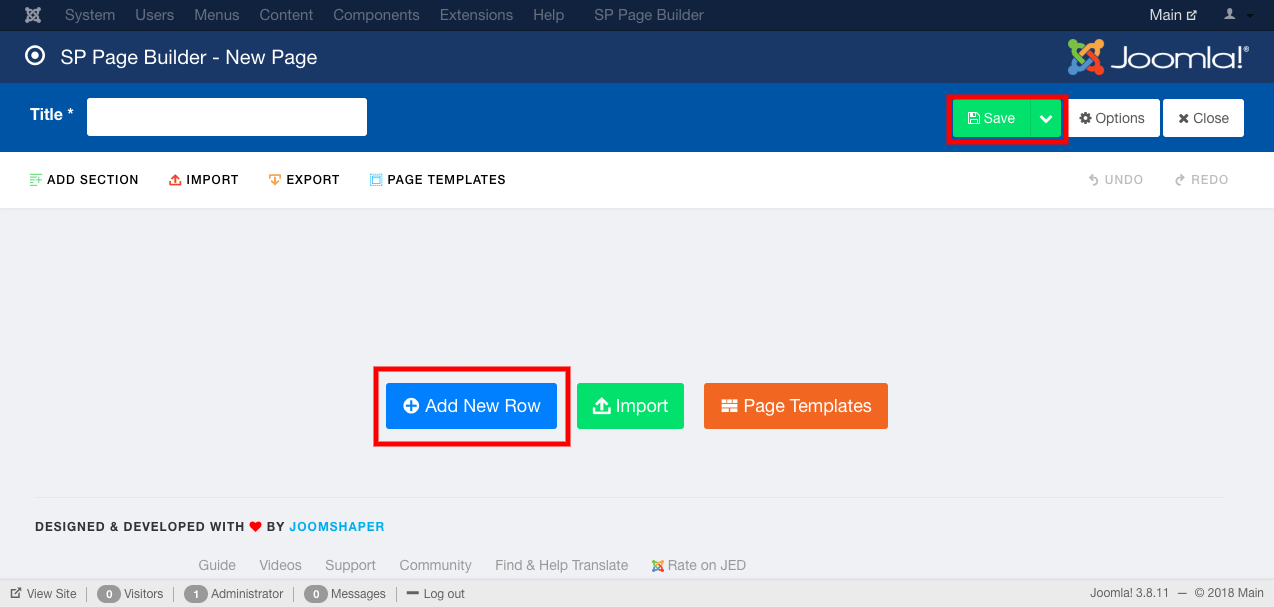Expand the Save options dropdown arrow
This screenshot has height=607, width=1274.
(x=1046, y=118)
